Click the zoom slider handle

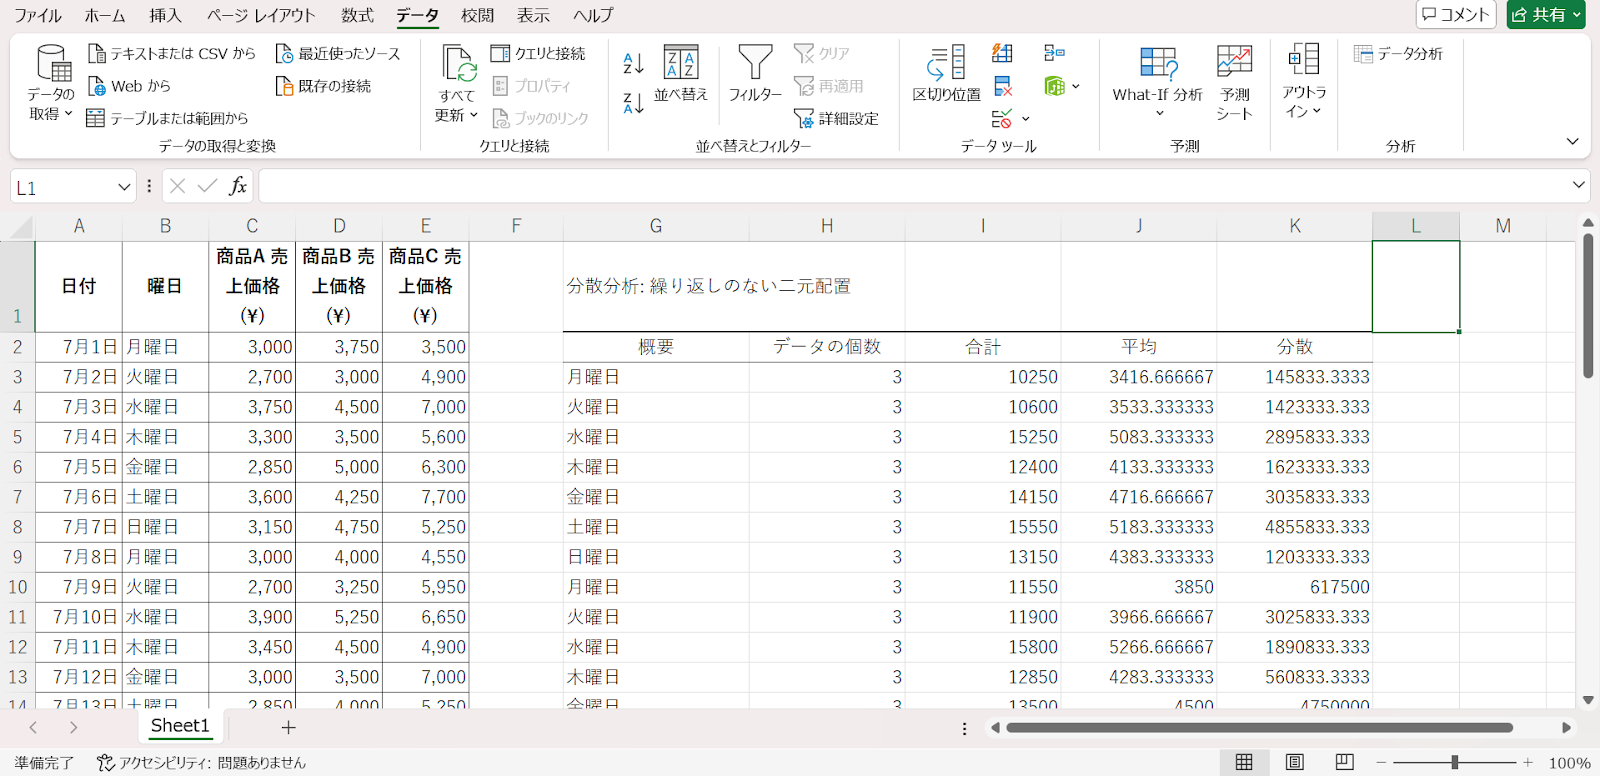(1455, 762)
